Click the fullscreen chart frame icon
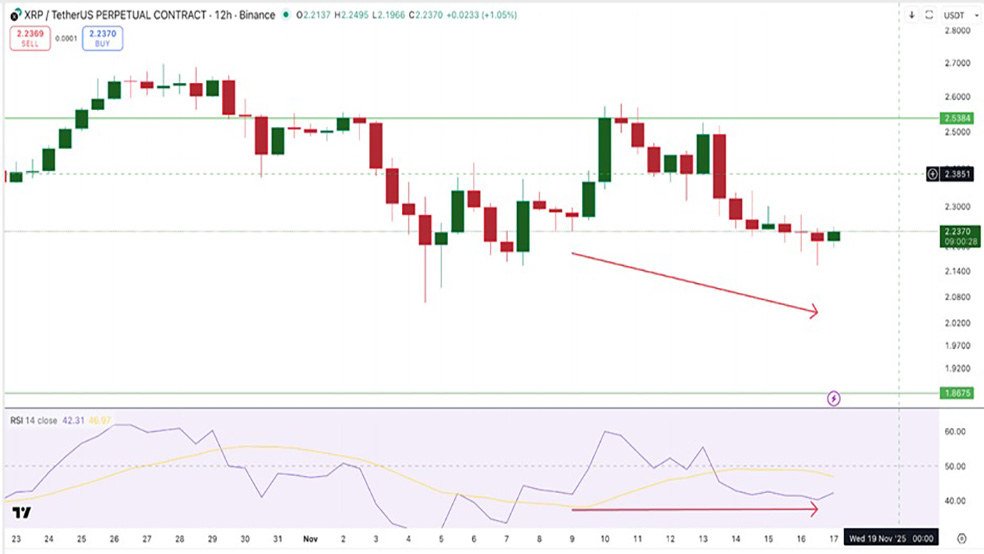The image size is (984, 554). click(930, 15)
